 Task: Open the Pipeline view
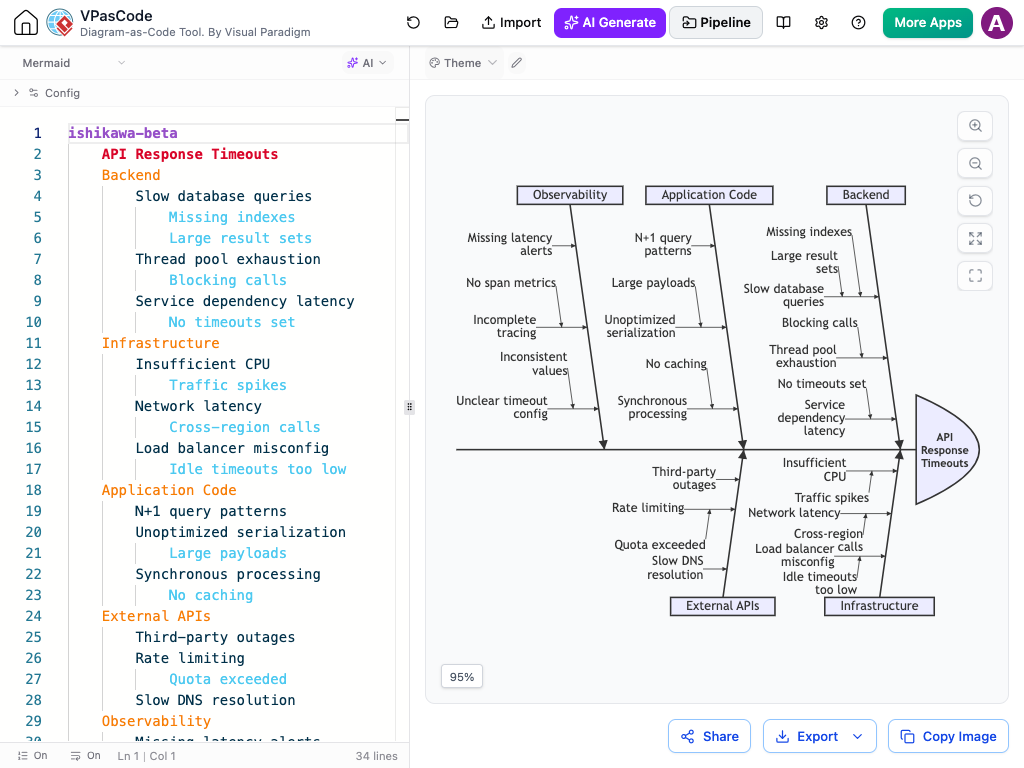click(716, 22)
